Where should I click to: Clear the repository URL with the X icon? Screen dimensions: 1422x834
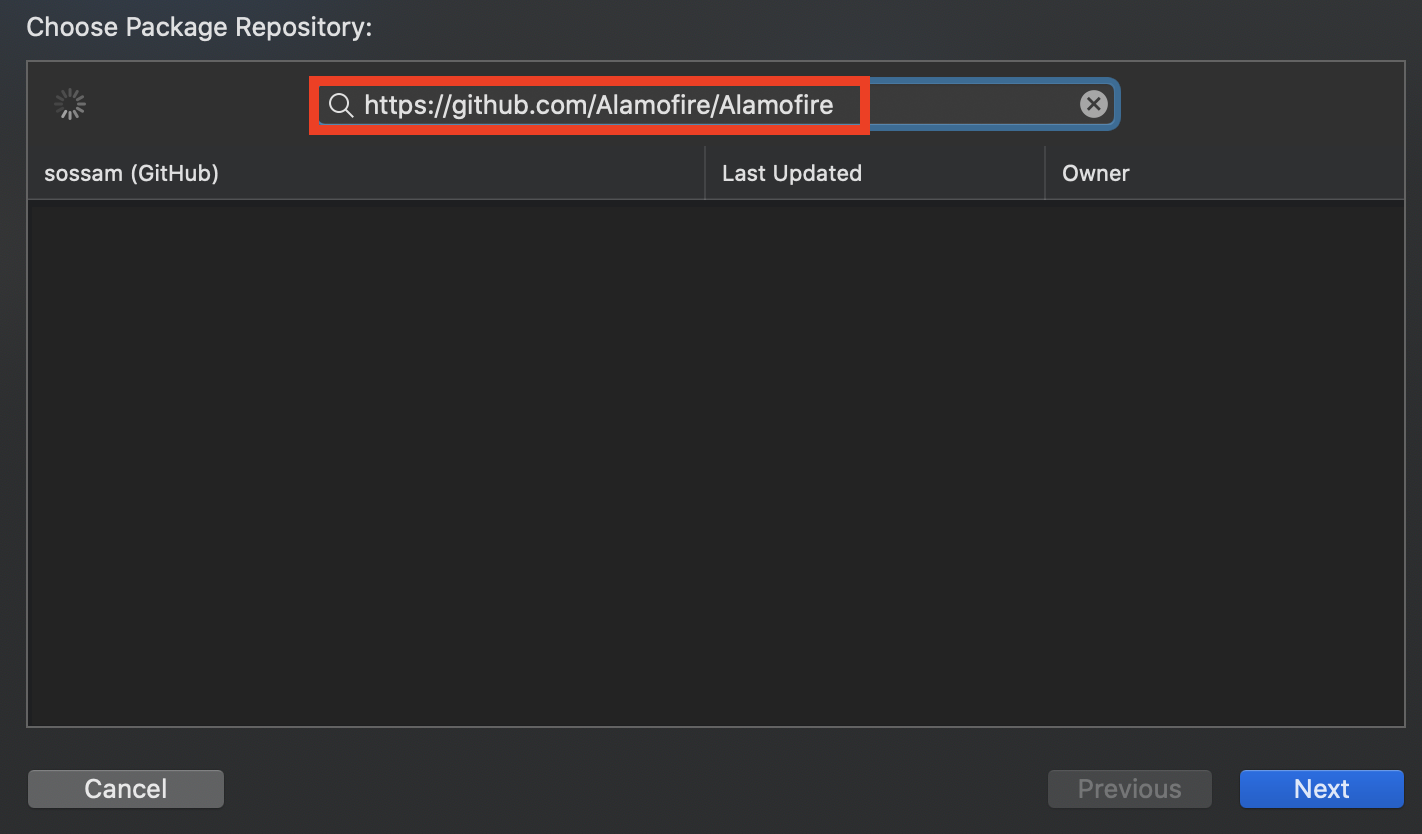(x=1094, y=104)
